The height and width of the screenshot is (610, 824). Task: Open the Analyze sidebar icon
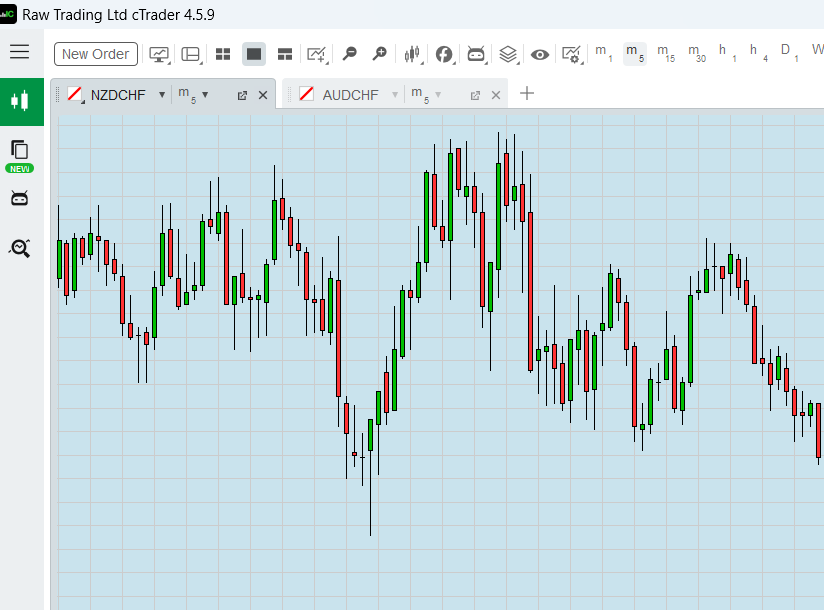[19, 247]
